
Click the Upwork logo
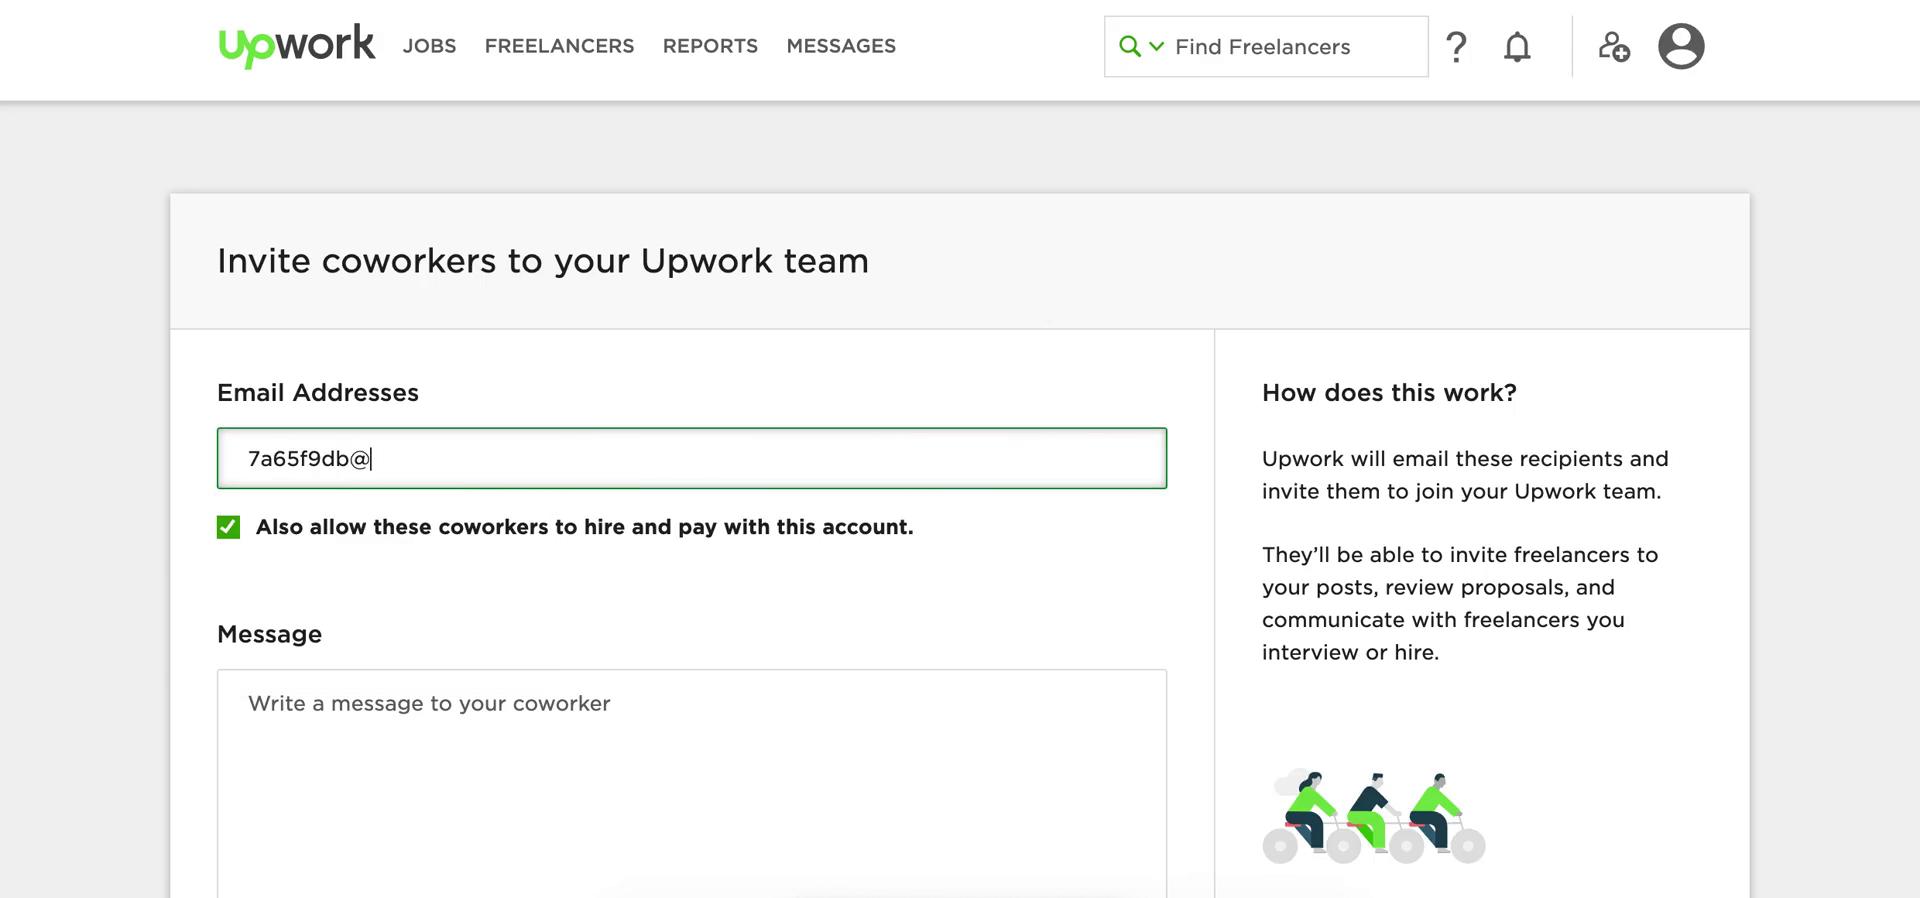pyautogui.click(x=297, y=46)
